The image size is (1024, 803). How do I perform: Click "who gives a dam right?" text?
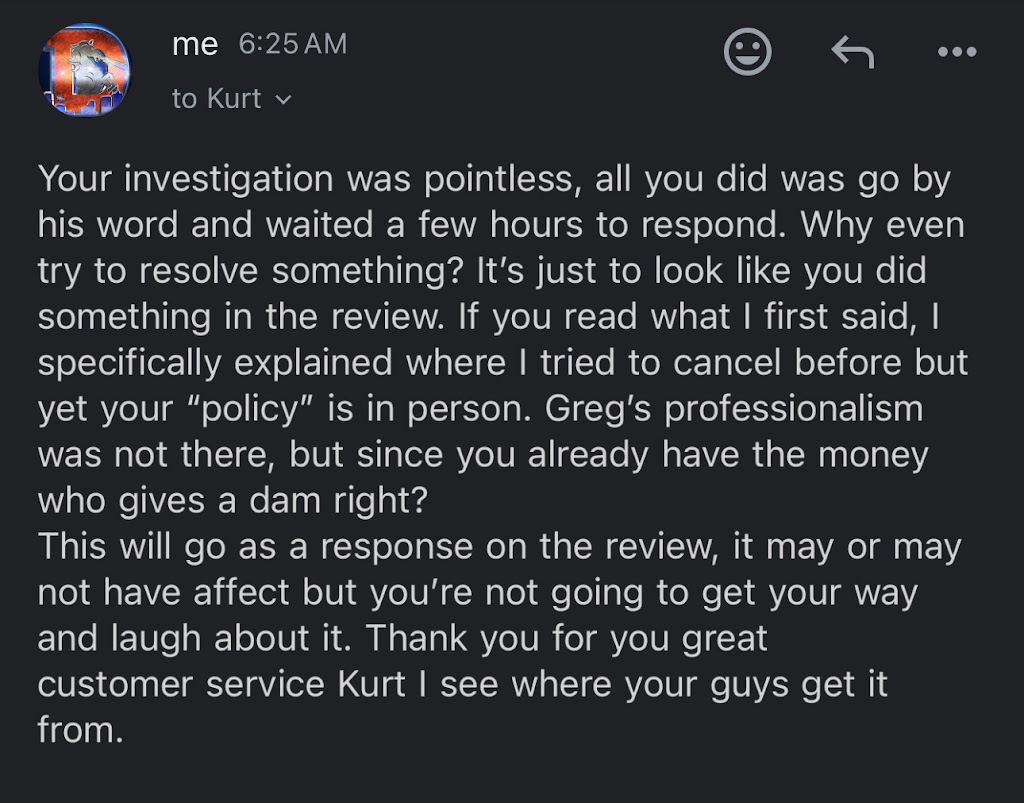click(232, 501)
